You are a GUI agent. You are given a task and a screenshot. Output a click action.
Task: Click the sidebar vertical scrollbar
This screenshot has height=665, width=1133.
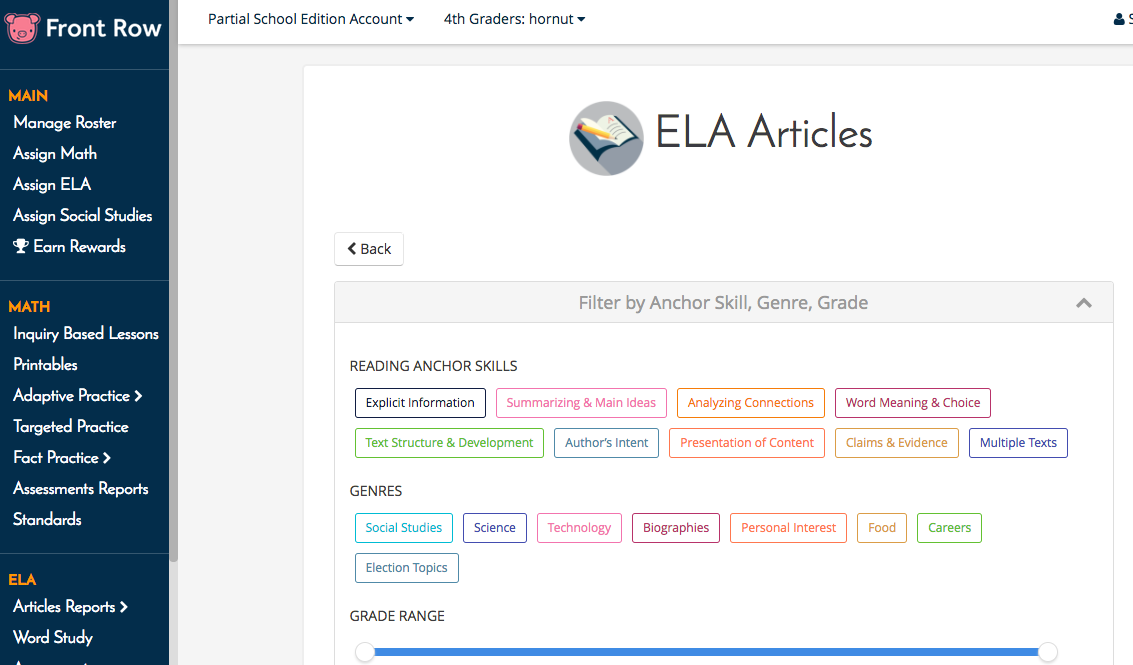[x=173, y=282]
